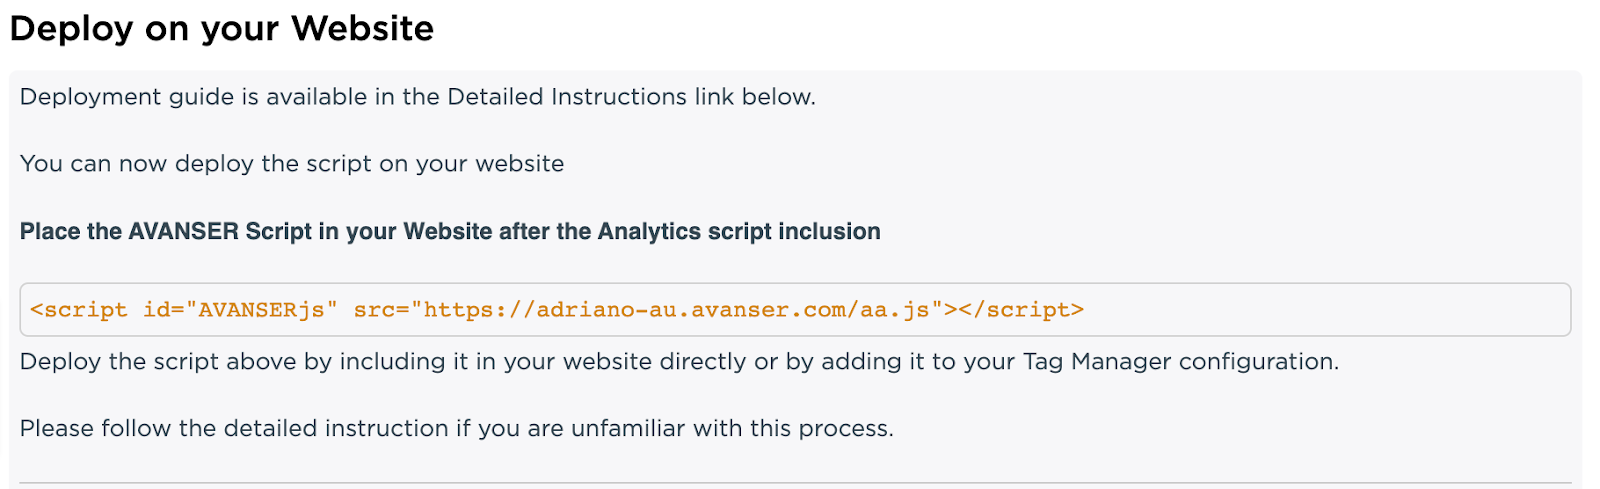The height and width of the screenshot is (489, 1600).
Task: Click the "Analytics script inclusion" bold text
Action: [739, 232]
